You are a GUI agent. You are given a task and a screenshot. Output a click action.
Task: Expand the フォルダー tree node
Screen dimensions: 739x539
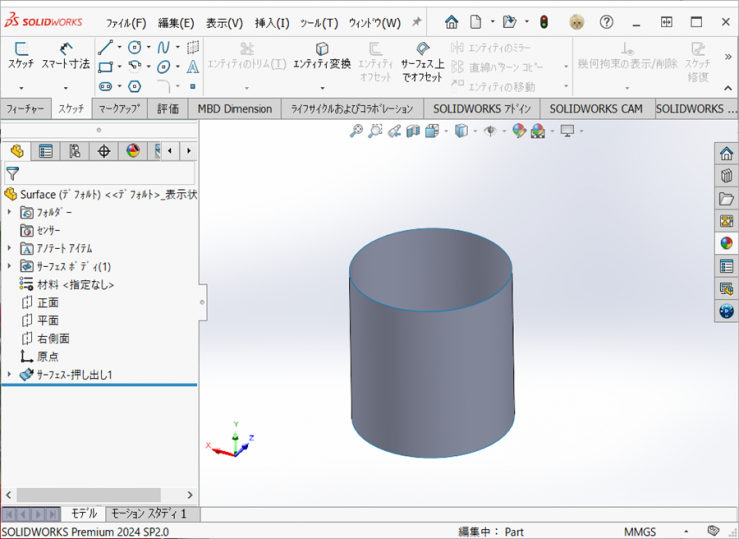coord(10,212)
